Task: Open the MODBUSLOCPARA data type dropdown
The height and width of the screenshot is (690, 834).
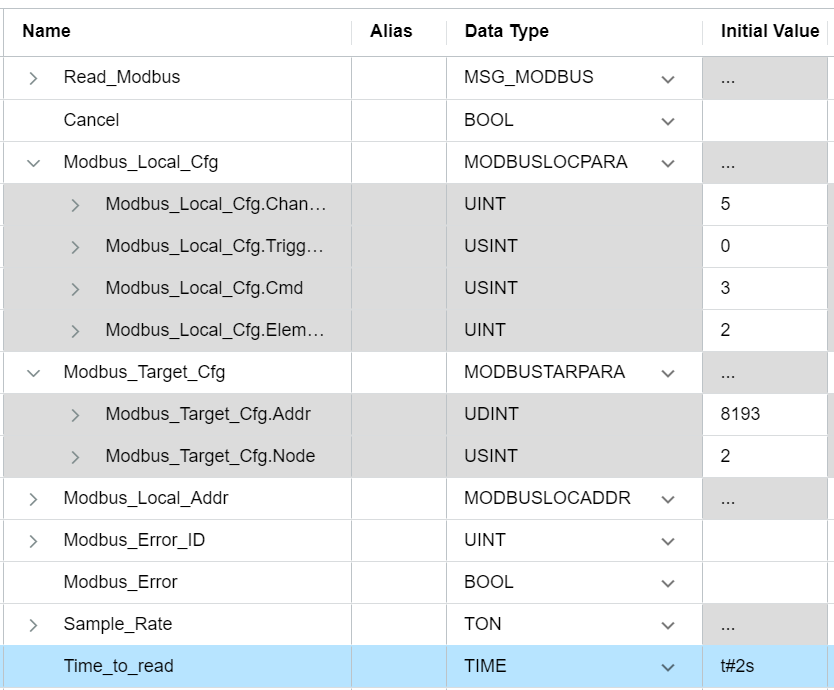Action: pos(668,163)
